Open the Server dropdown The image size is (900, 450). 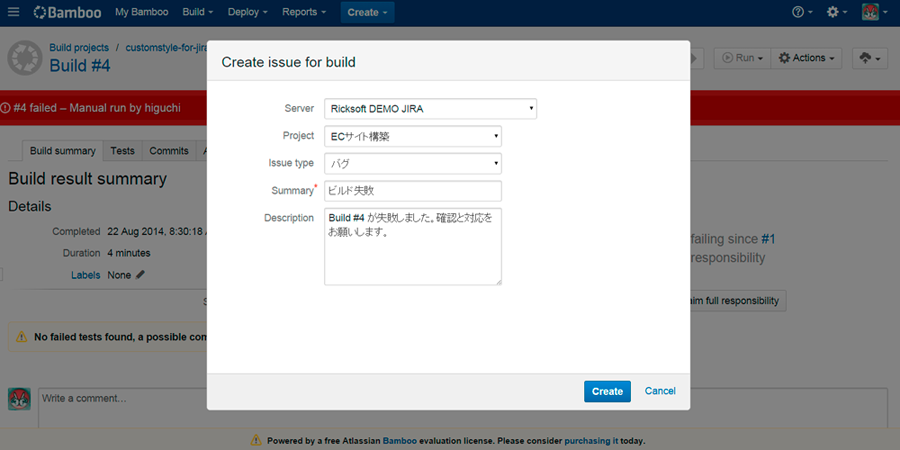(430, 108)
